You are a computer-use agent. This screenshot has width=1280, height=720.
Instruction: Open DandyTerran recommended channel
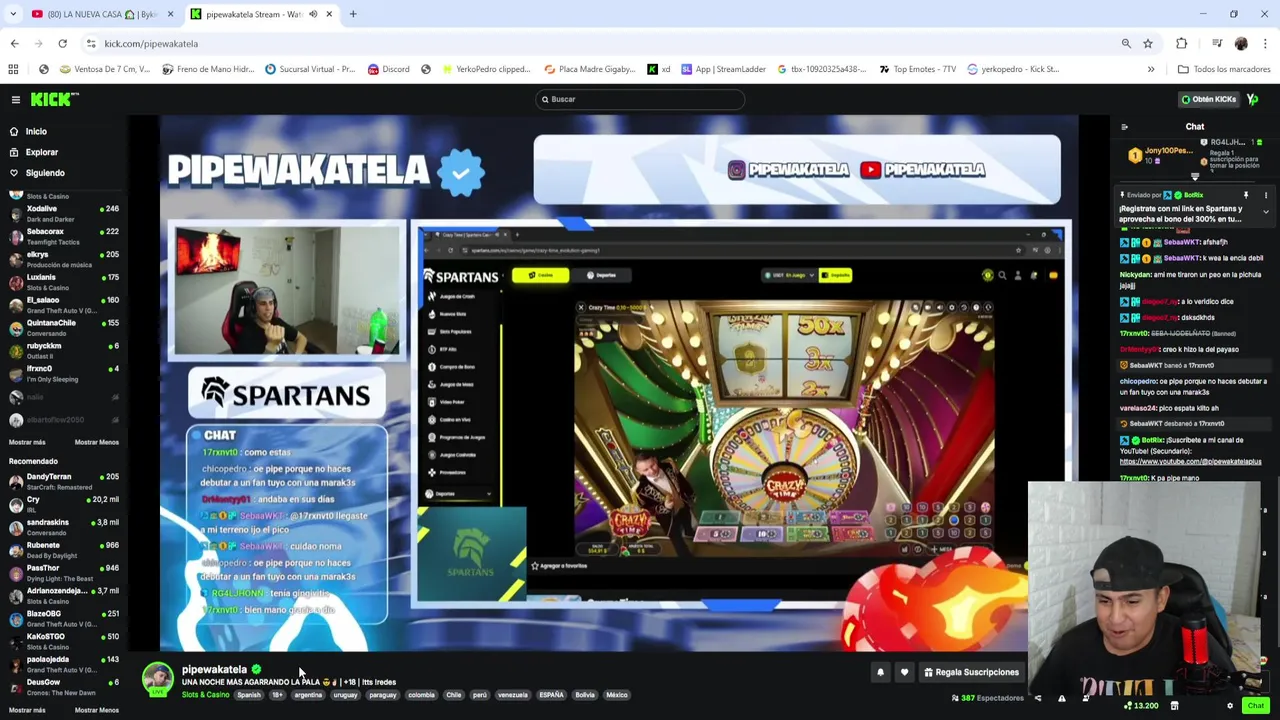tap(62, 481)
